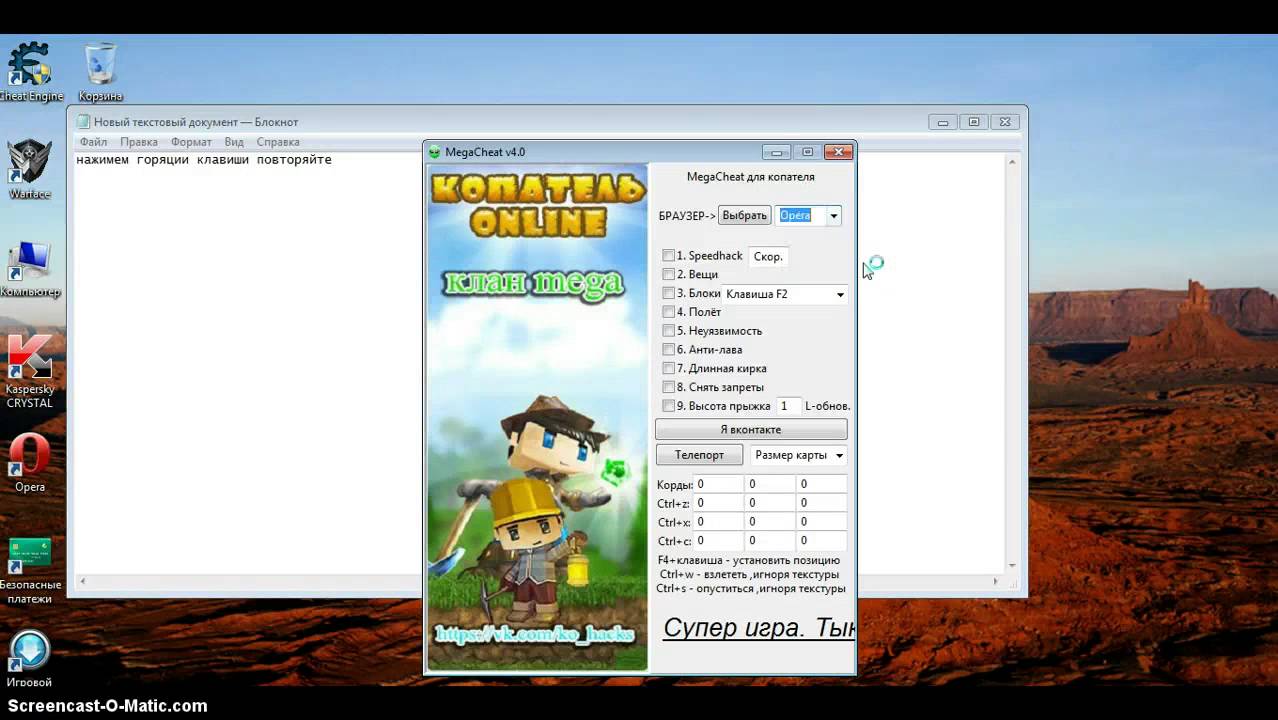Open the Справка menu in Notepad
This screenshot has width=1278, height=720.
278,142
